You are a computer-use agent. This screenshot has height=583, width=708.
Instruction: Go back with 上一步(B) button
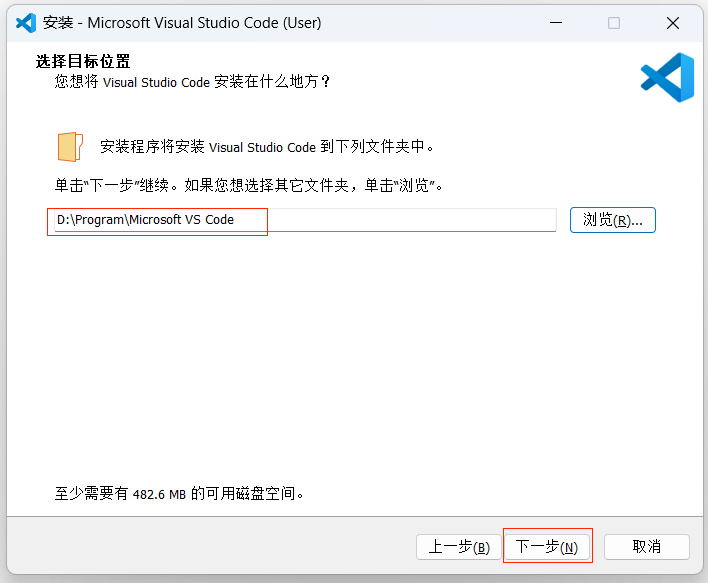click(459, 547)
